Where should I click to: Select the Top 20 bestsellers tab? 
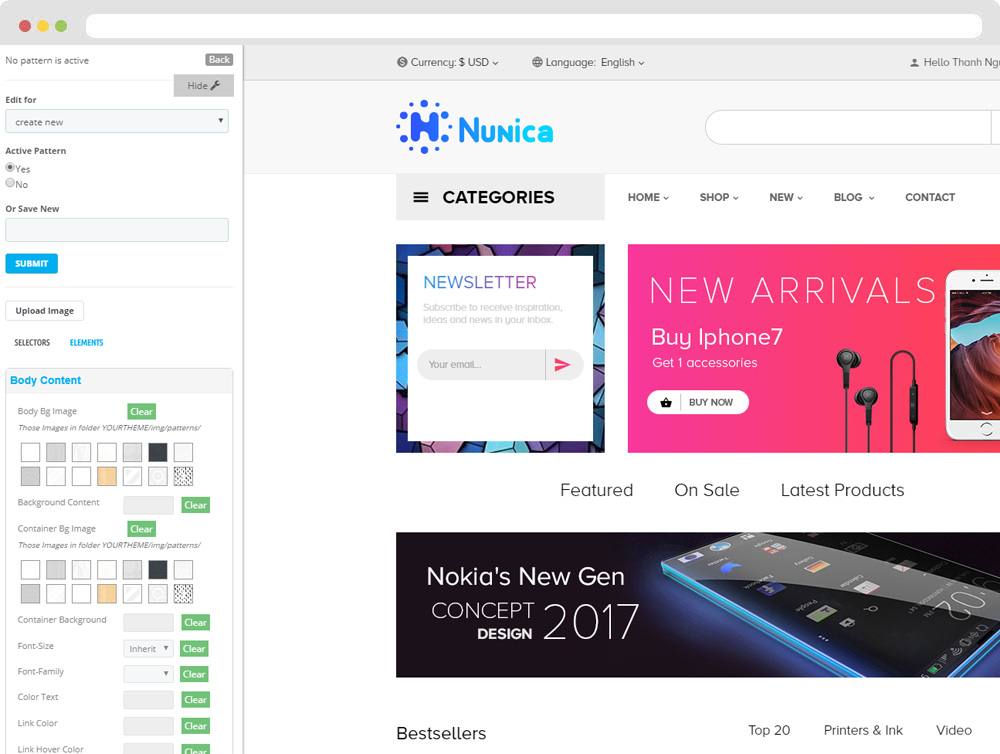tap(769, 730)
